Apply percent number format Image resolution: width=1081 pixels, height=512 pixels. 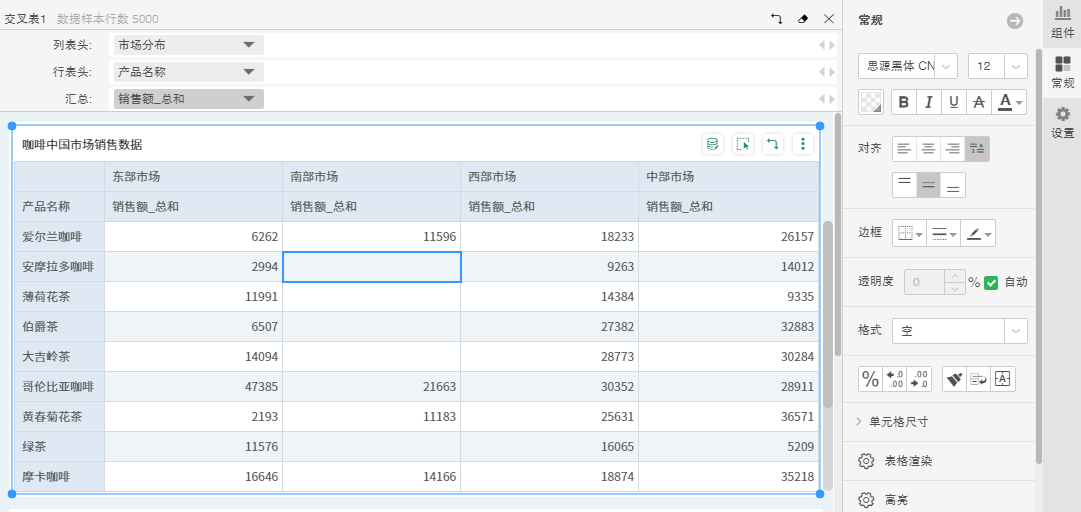tap(870, 379)
